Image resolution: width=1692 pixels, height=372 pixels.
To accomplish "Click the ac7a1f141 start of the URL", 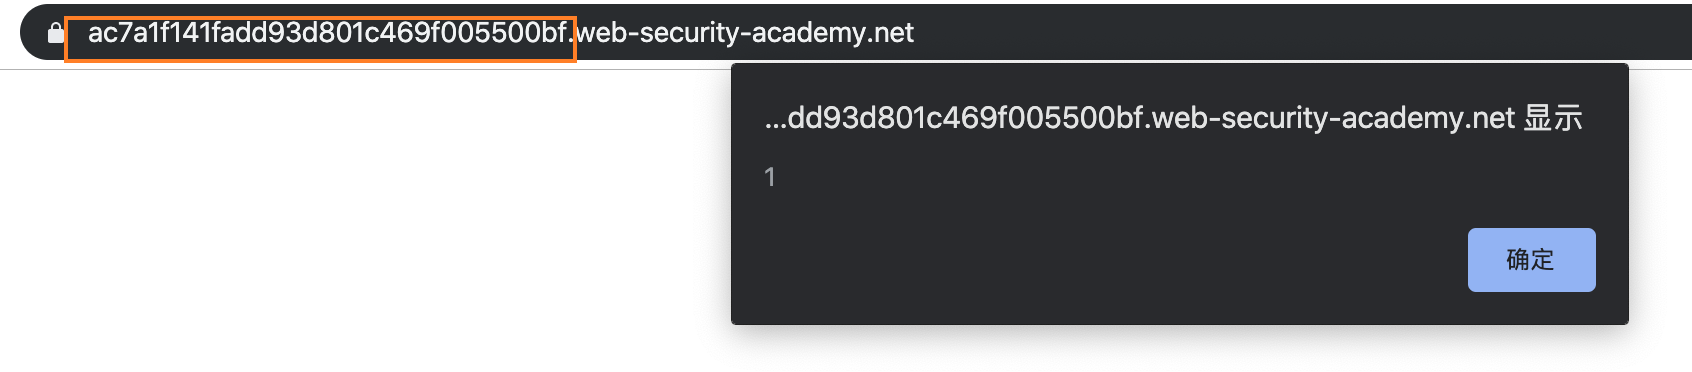I will pos(149,33).
